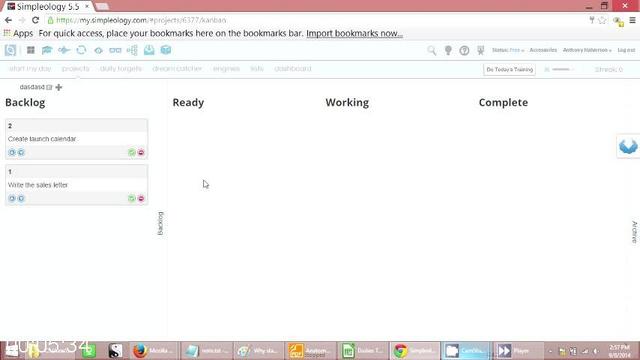Open Chrome Apps shortcut in bookmarks bar
Viewport: 640px width, 360px height.
(x=18, y=33)
